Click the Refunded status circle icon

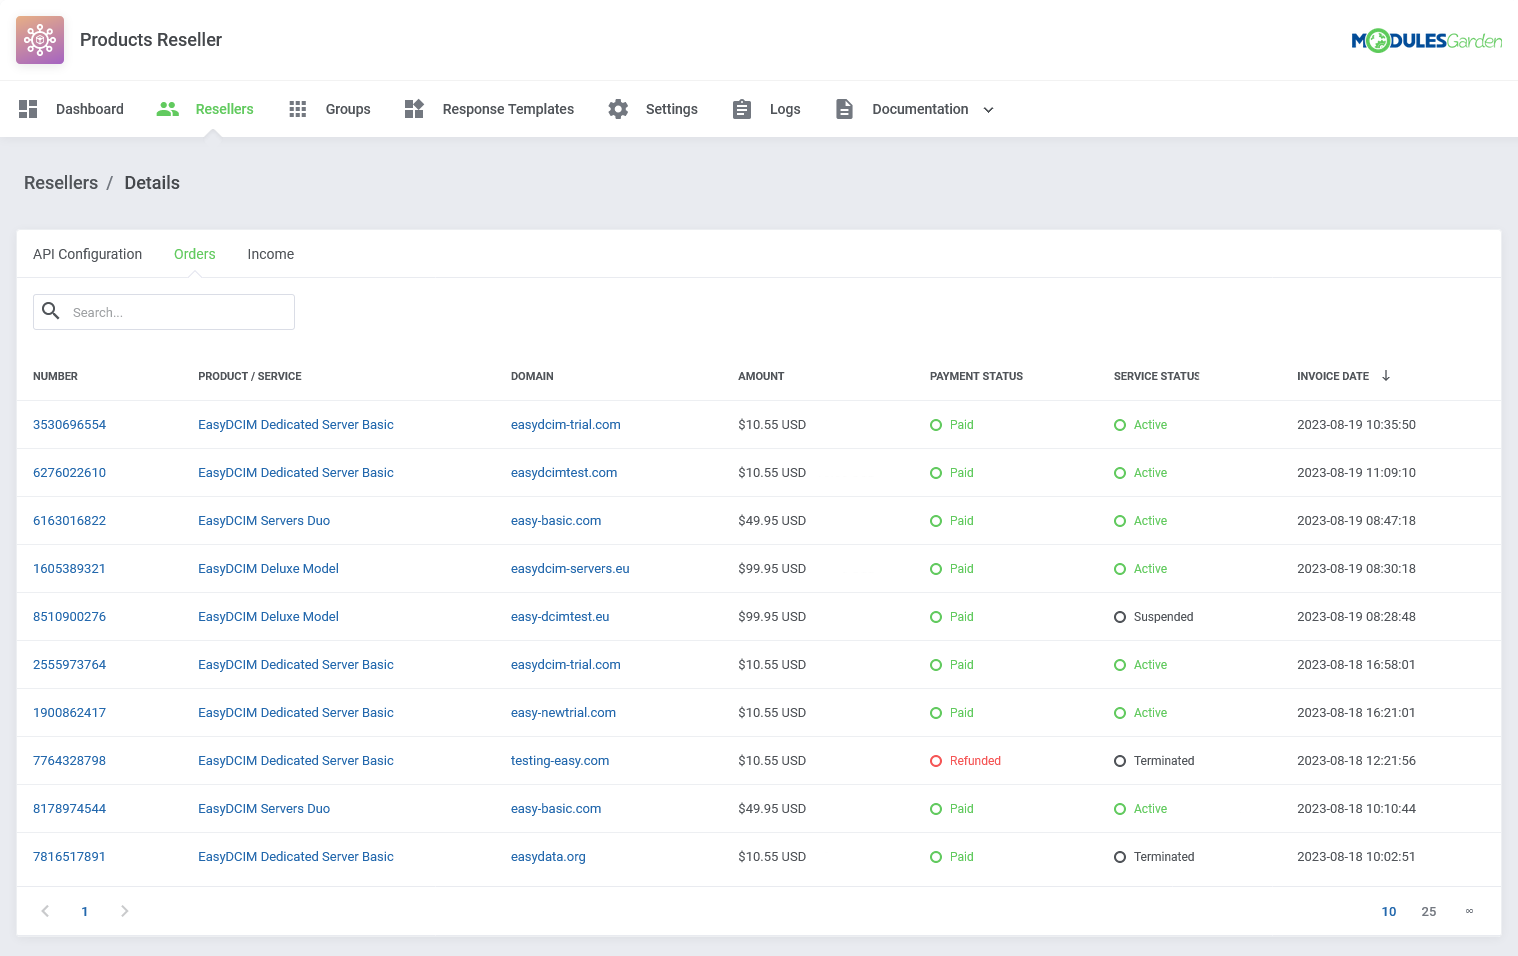click(936, 761)
